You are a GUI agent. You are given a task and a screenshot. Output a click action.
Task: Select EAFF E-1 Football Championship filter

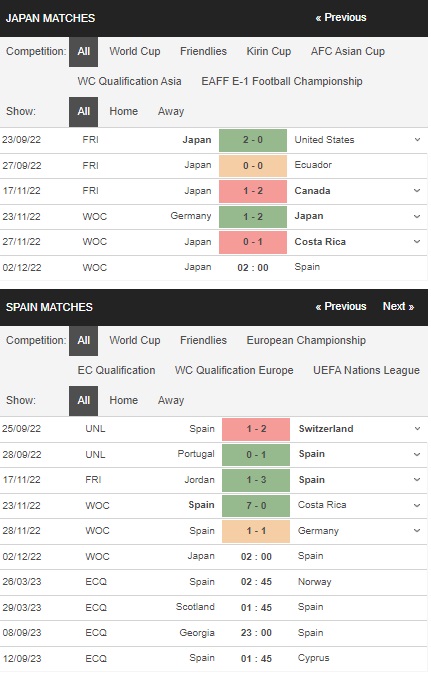(282, 81)
